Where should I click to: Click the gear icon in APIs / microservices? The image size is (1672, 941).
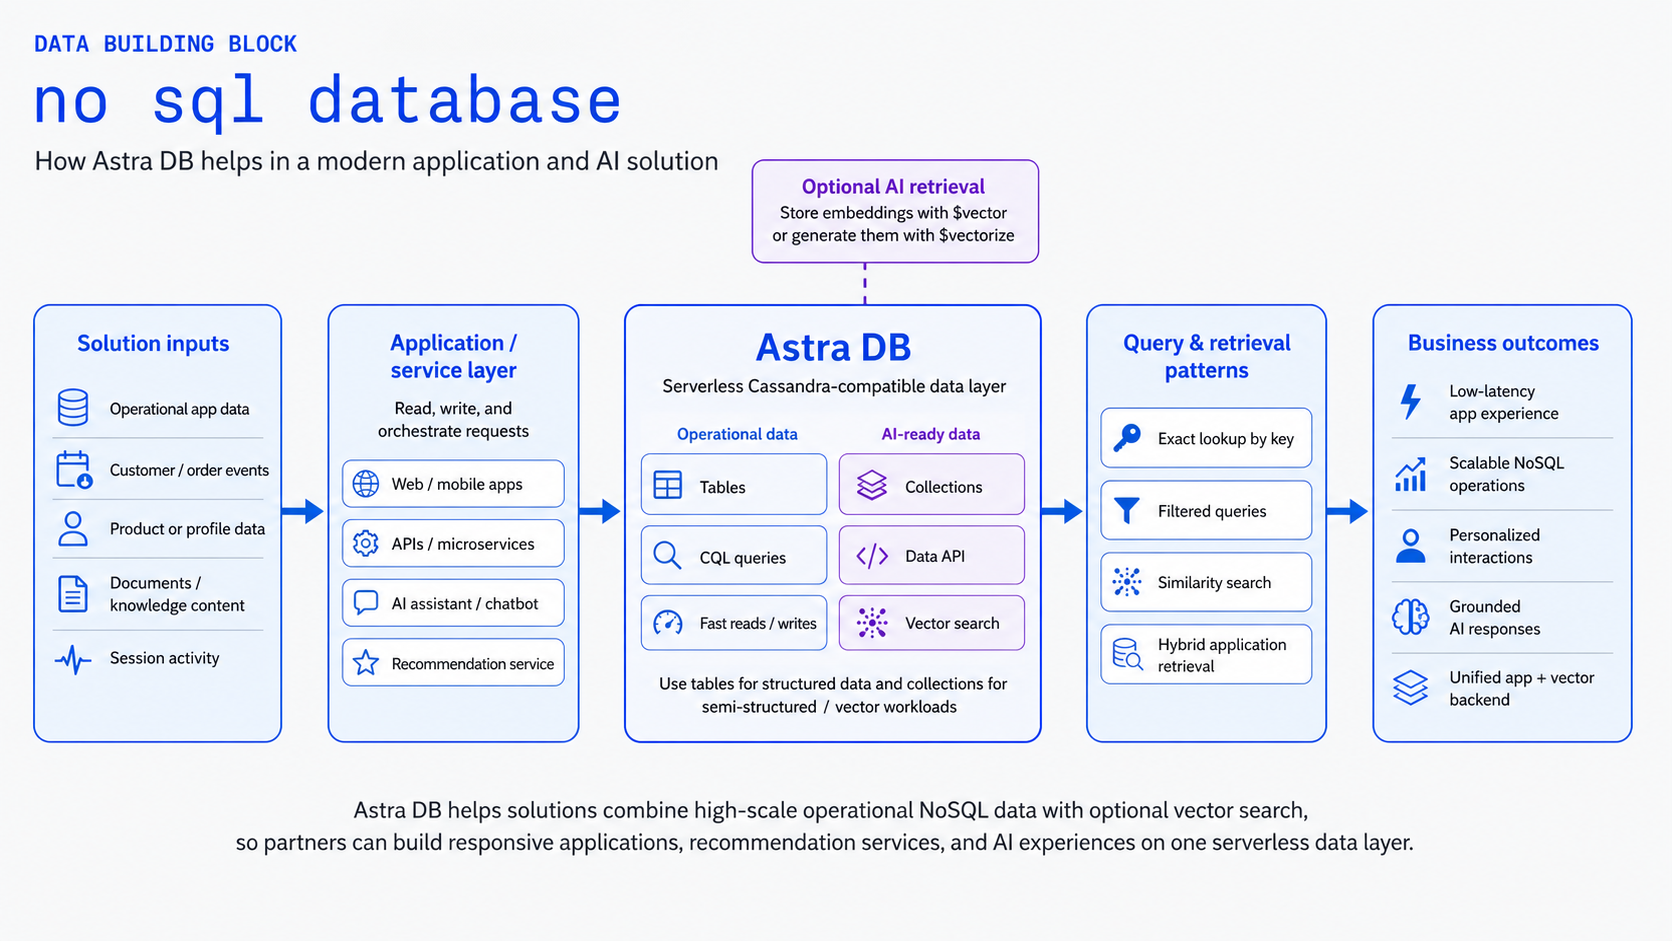[x=366, y=543]
